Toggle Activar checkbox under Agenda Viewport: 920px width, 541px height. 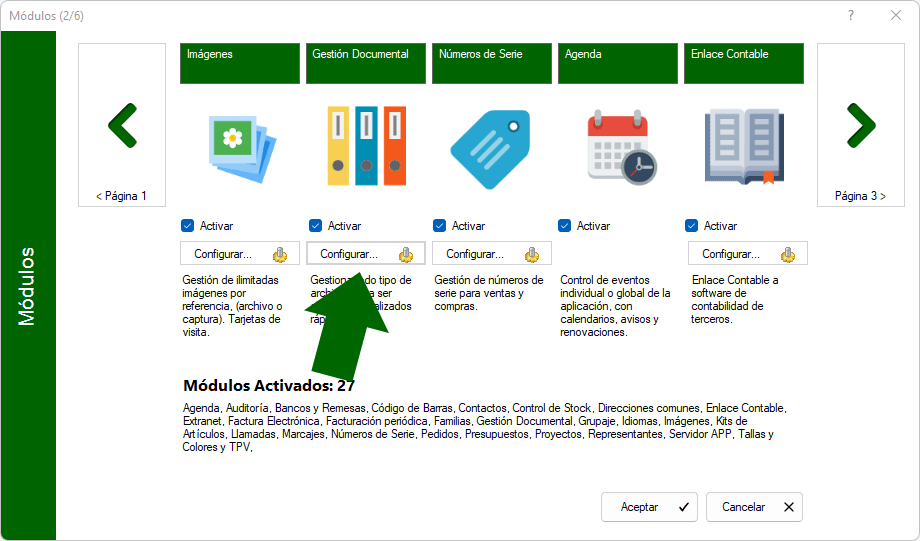565,226
